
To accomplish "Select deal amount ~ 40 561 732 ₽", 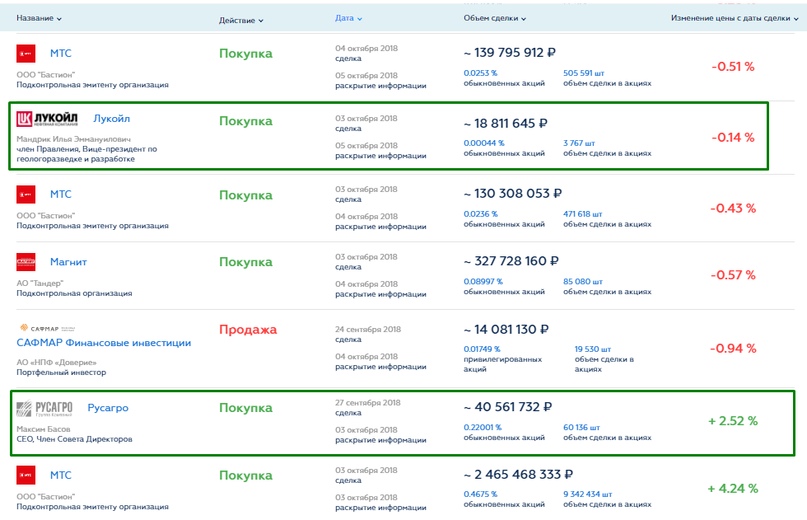I will [507, 407].
